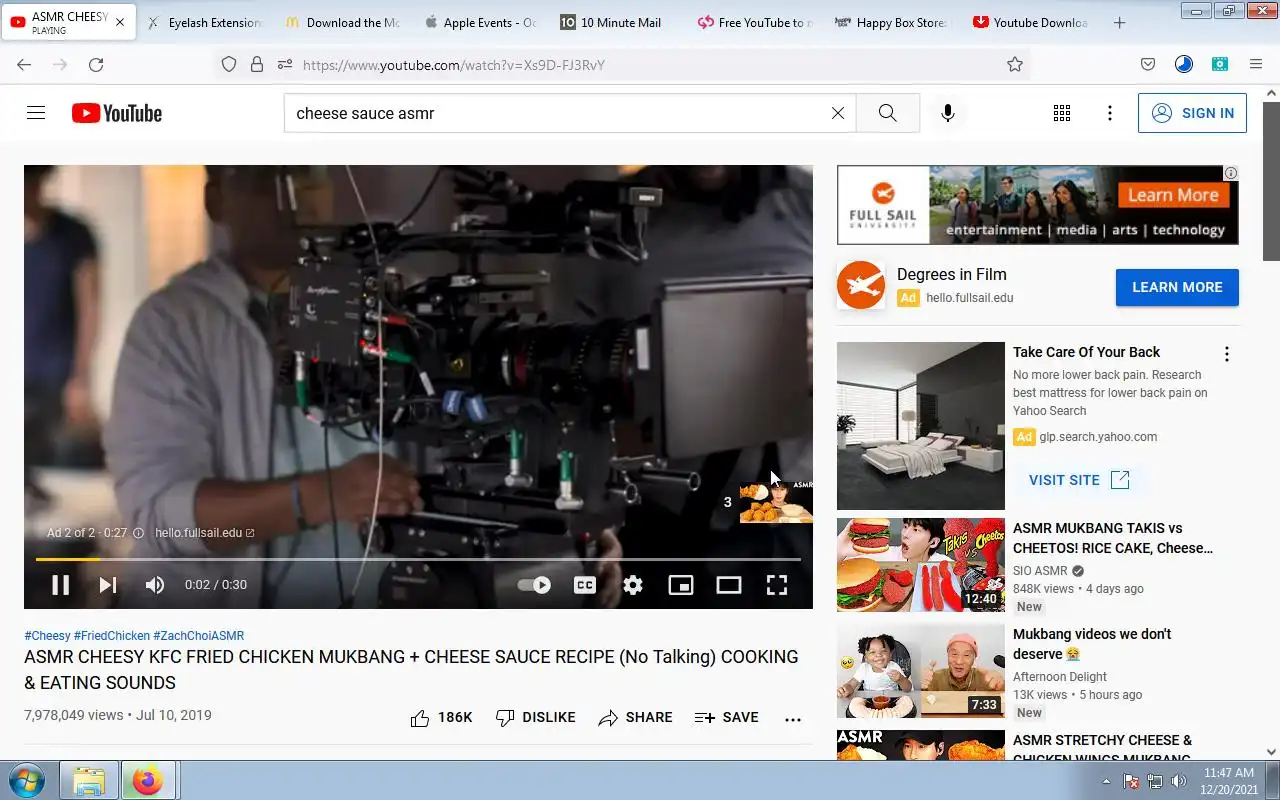Click the upcoming video thumbnail in the ad
1280x800 pixels.
point(776,502)
